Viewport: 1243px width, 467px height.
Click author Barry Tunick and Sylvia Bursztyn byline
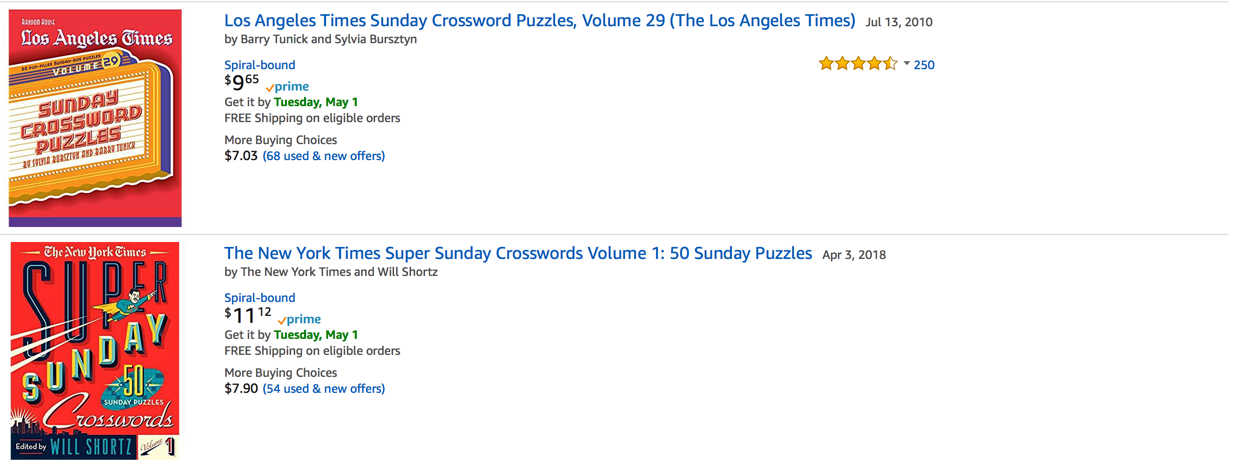click(x=320, y=40)
